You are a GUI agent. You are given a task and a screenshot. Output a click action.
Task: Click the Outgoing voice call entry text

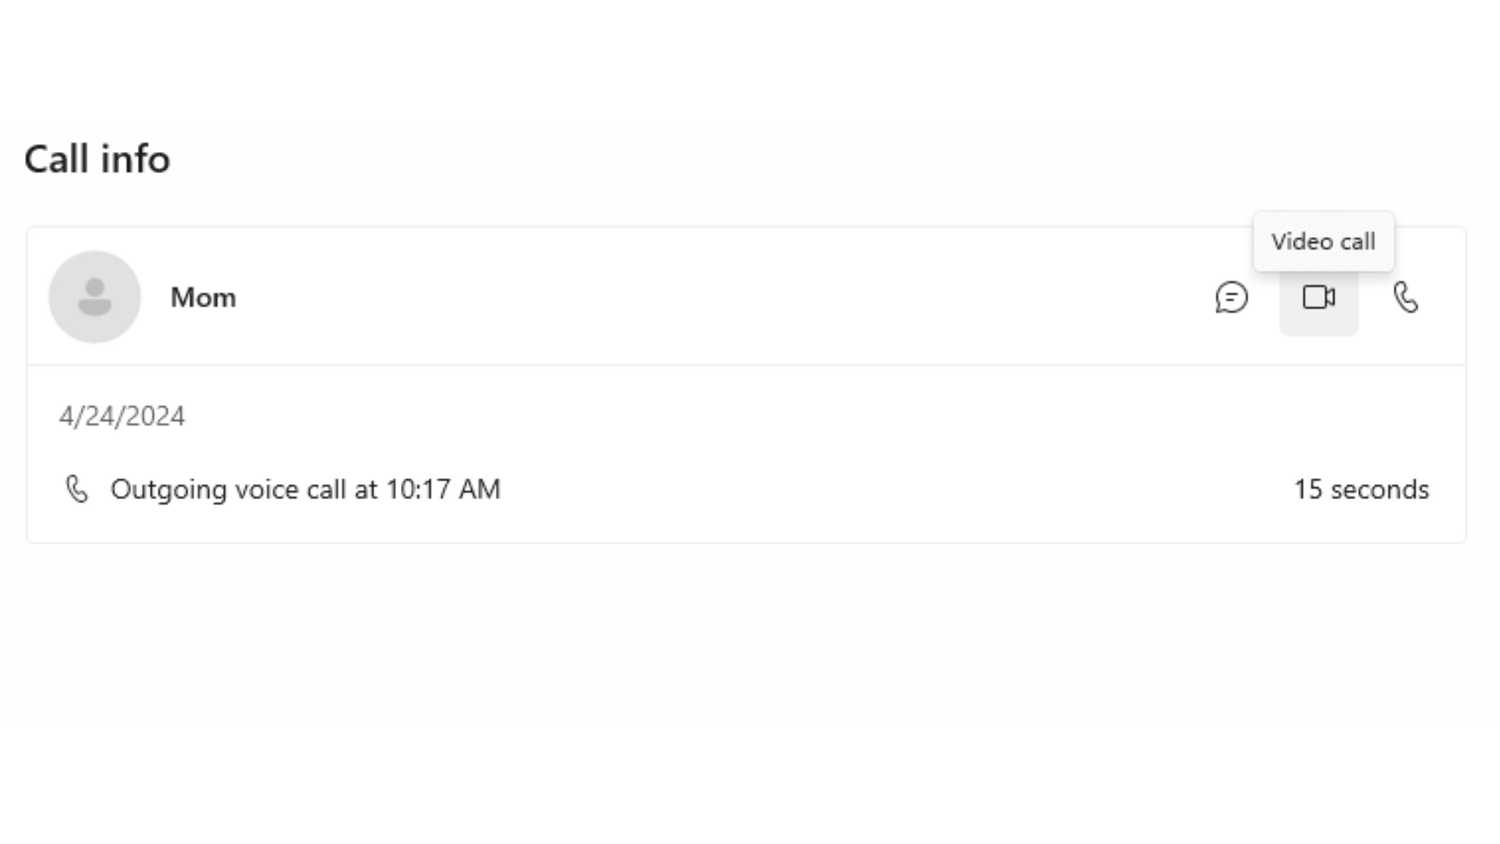pyautogui.click(x=305, y=489)
